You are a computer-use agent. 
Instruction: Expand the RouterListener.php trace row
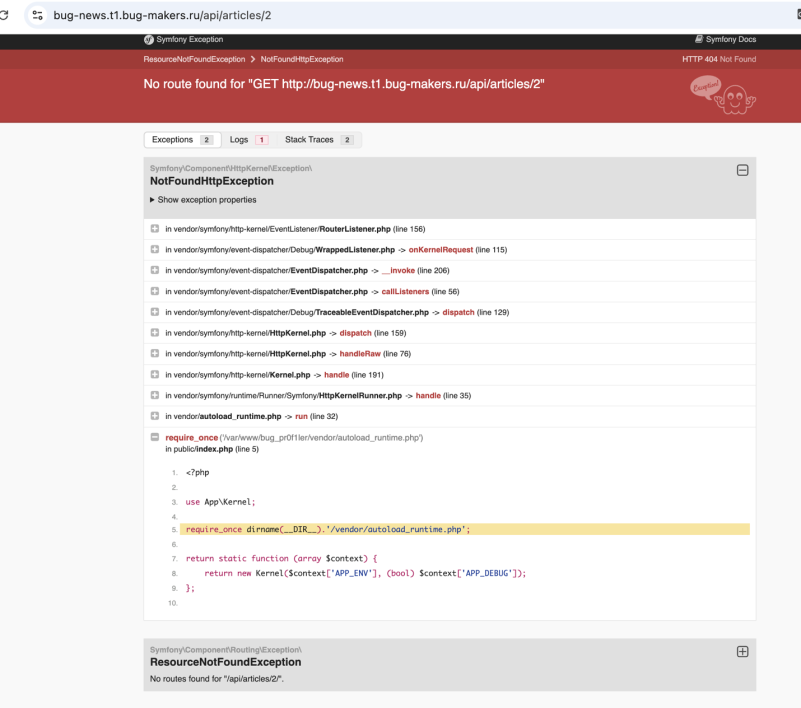[x=155, y=229]
